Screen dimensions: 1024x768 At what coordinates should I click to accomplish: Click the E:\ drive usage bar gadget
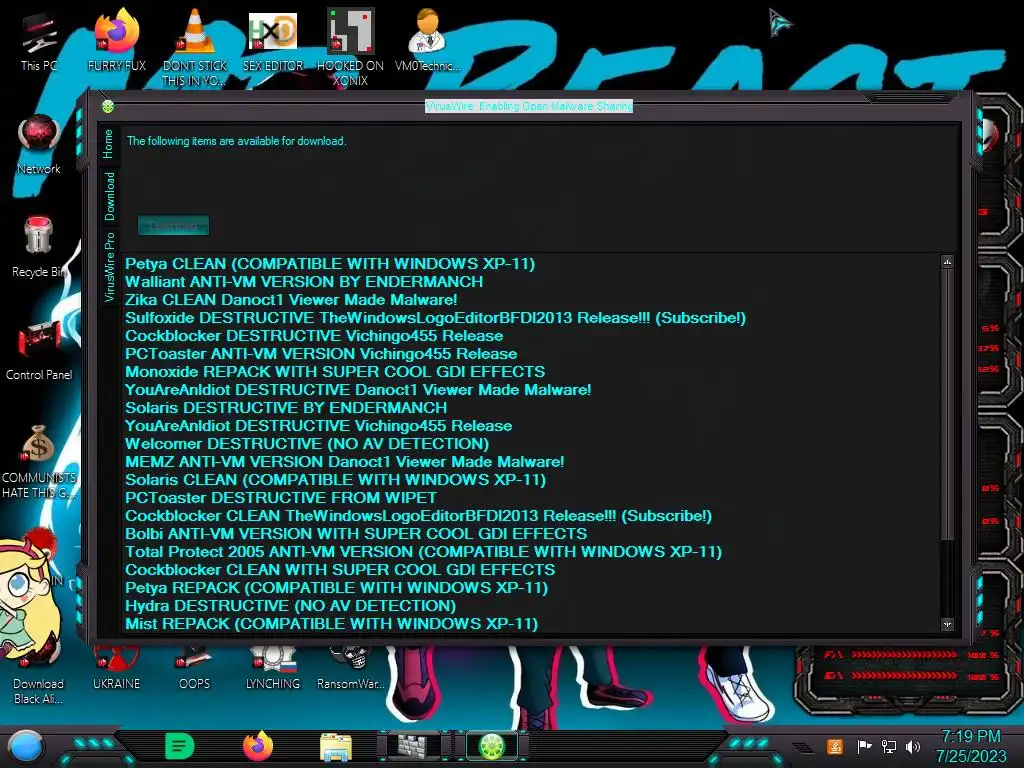(913, 676)
